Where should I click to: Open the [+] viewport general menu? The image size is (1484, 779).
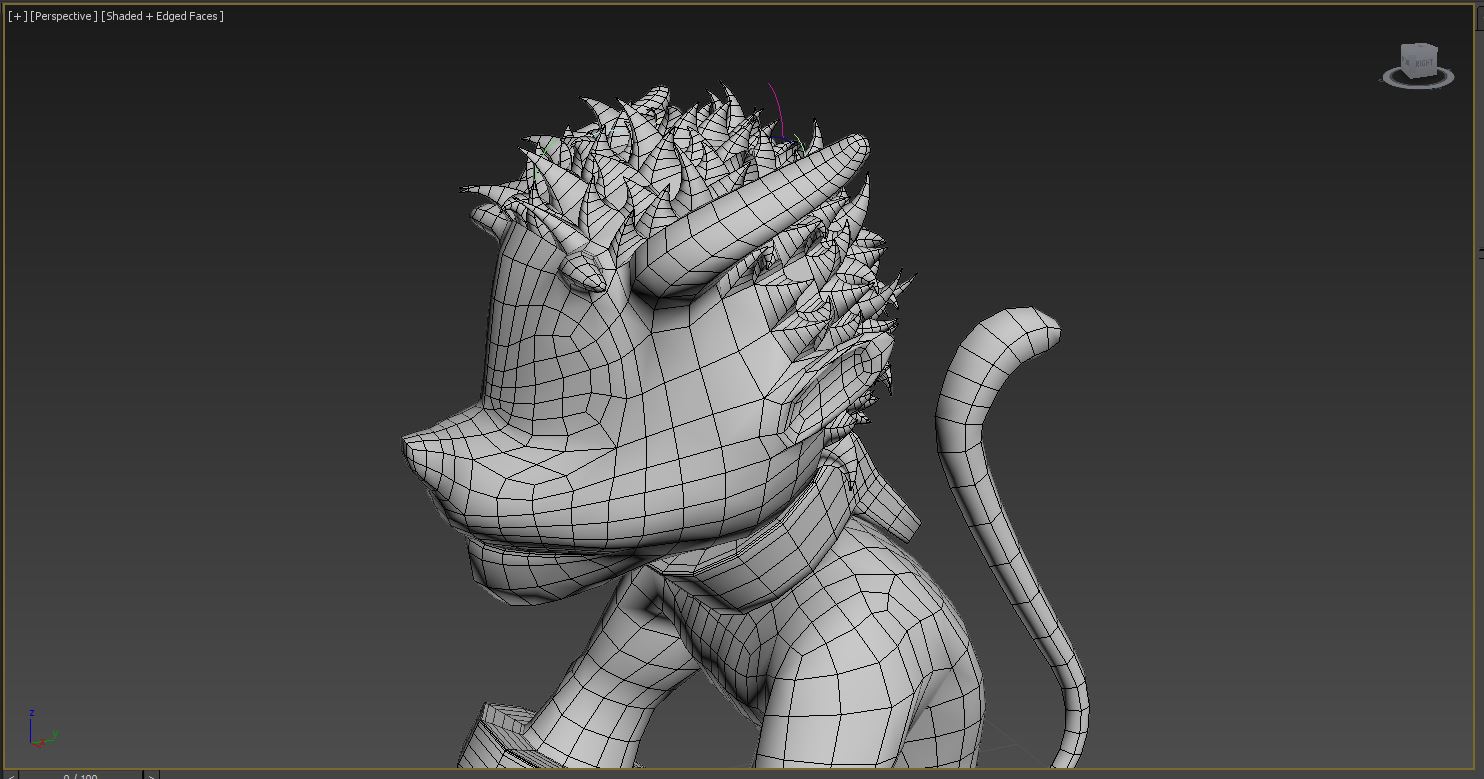[x=17, y=16]
